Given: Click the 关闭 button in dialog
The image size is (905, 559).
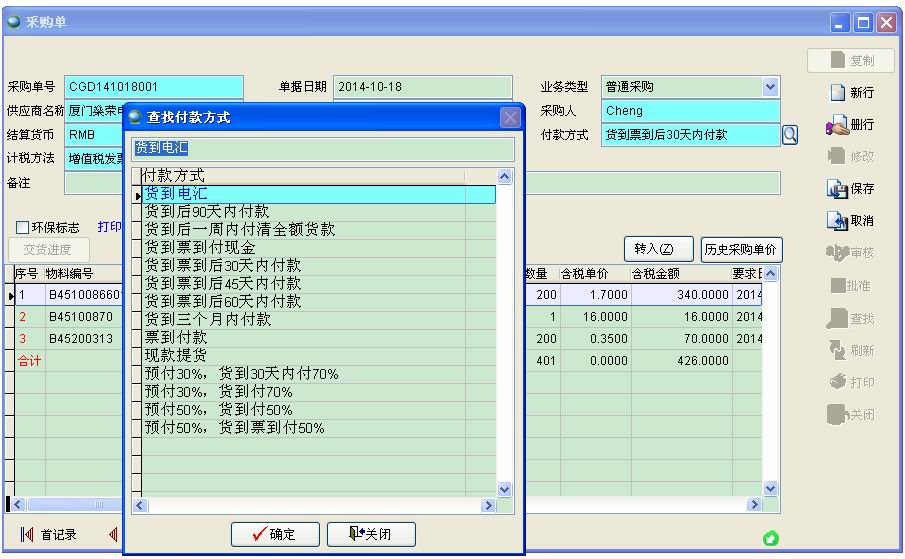Looking at the screenshot, I should pos(370,534).
